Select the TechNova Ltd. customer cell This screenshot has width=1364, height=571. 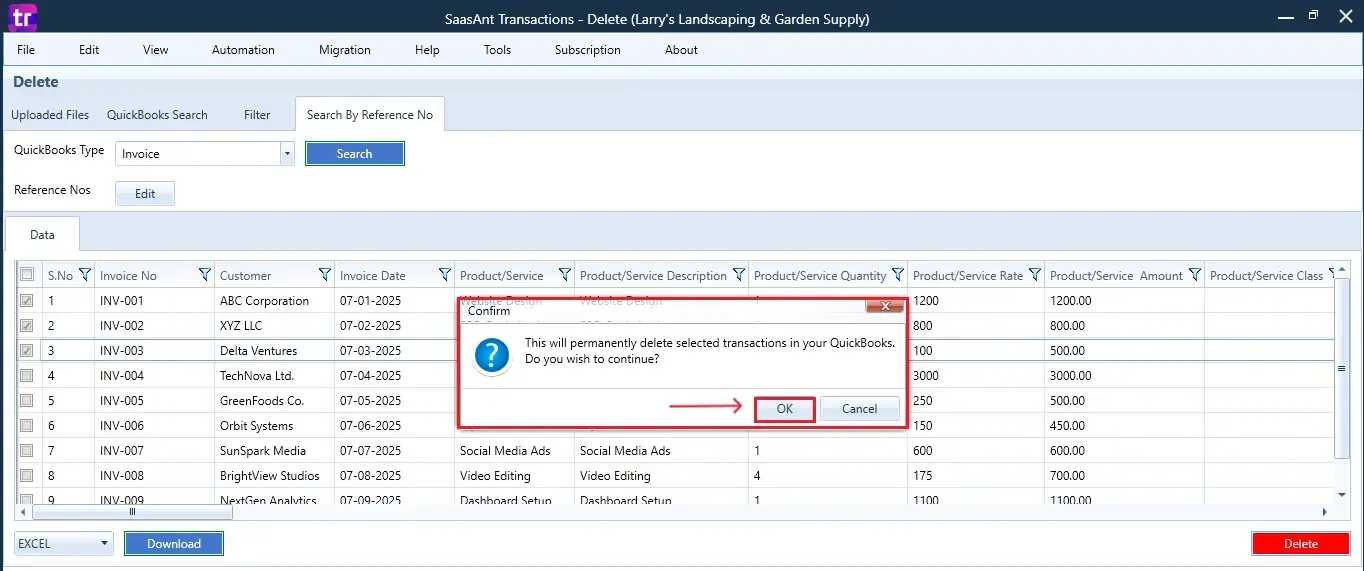pos(274,375)
